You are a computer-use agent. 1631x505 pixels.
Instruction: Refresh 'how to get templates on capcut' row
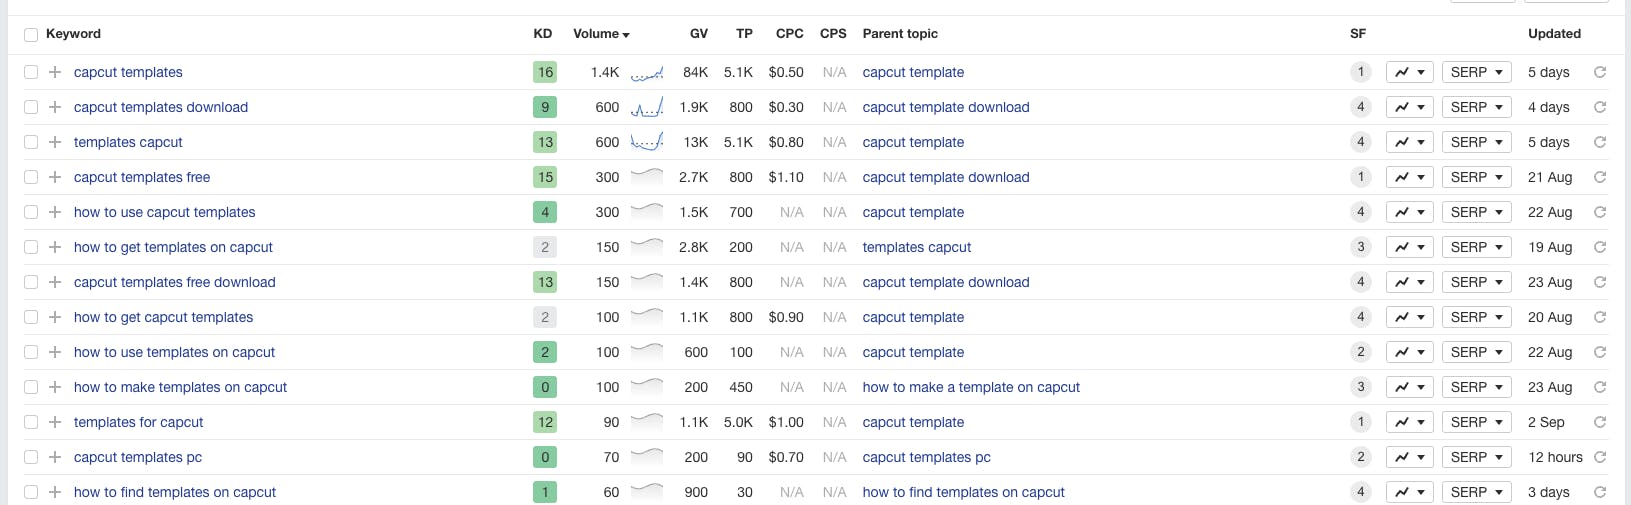[x=1600, y=247]
